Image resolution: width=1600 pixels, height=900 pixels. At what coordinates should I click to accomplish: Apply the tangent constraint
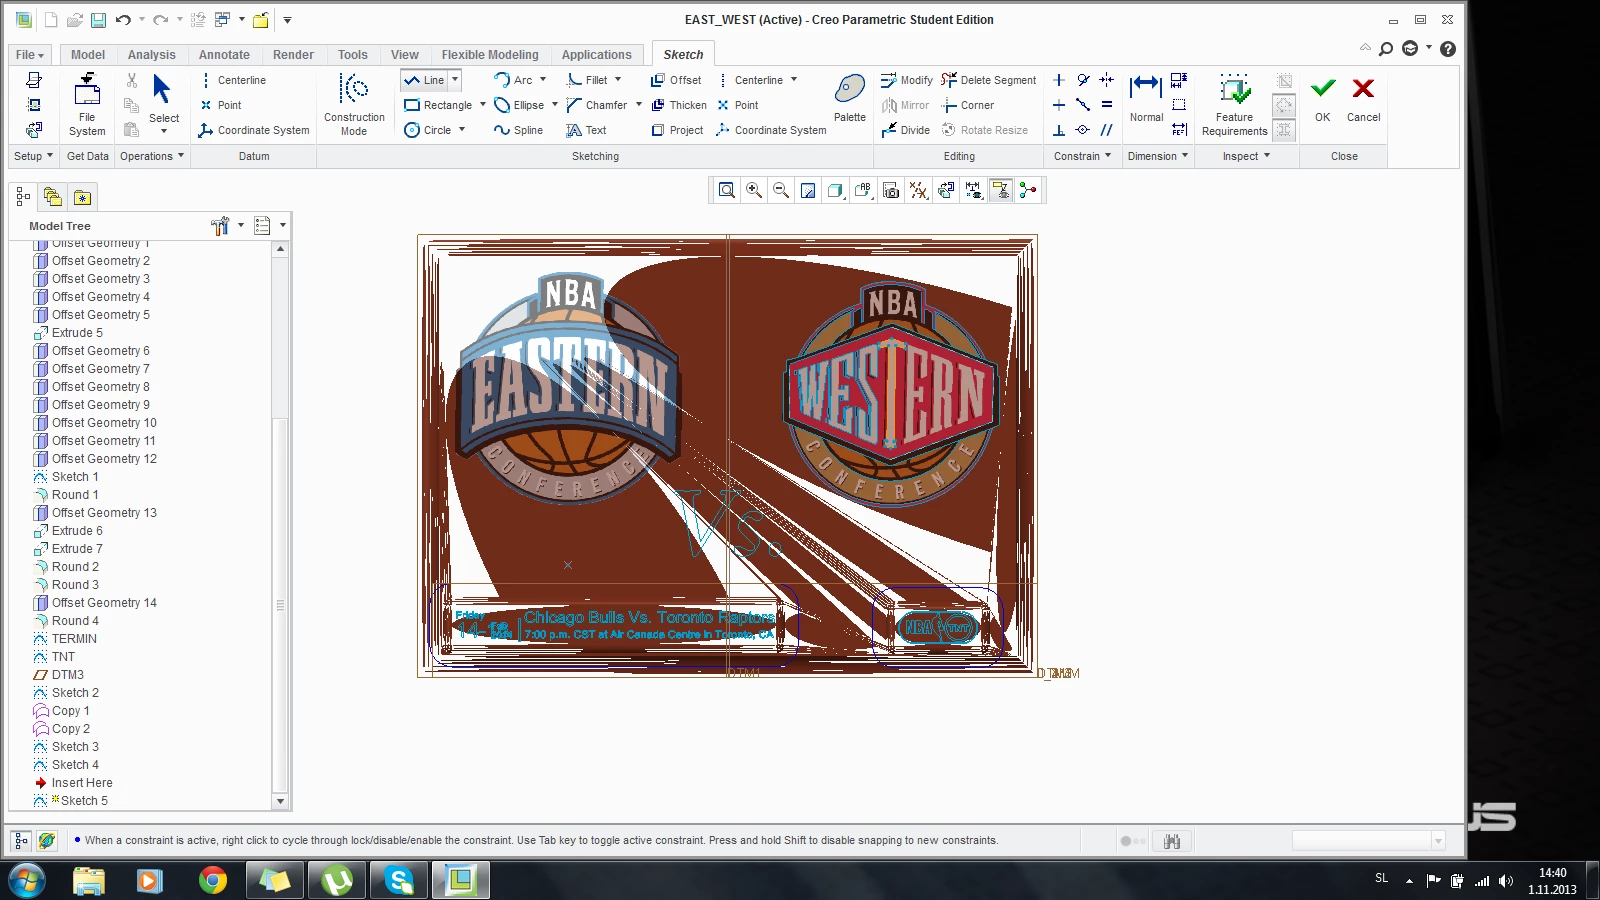click(x=1083, y=80)
